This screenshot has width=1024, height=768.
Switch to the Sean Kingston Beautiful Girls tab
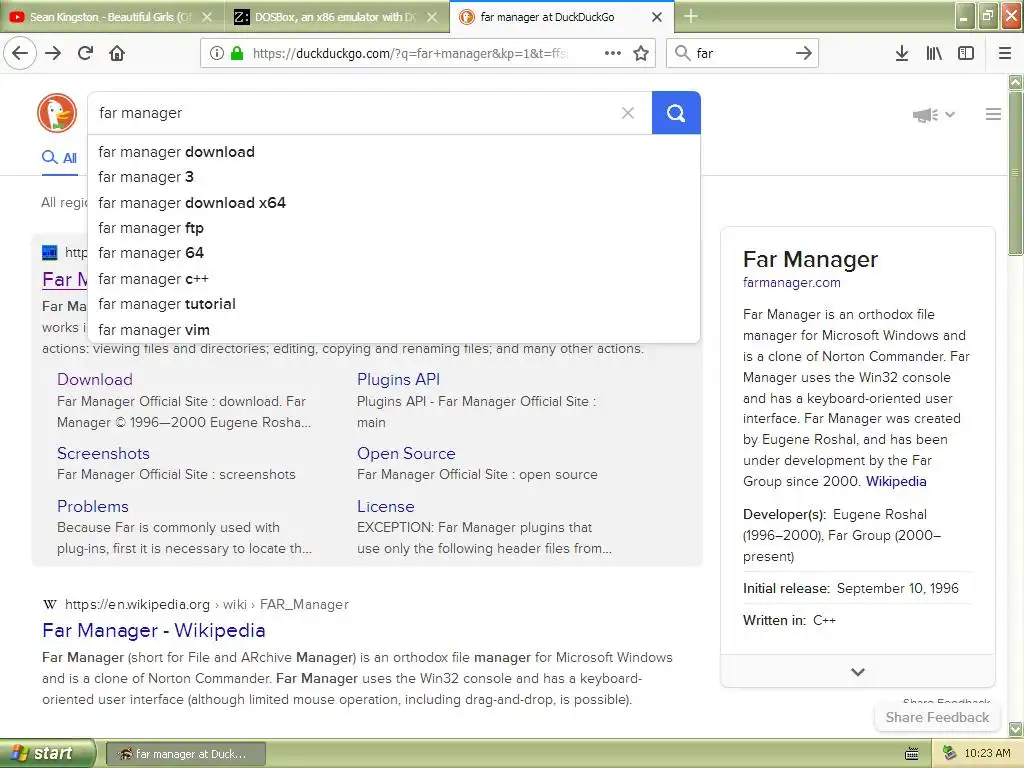coord(111,17)
